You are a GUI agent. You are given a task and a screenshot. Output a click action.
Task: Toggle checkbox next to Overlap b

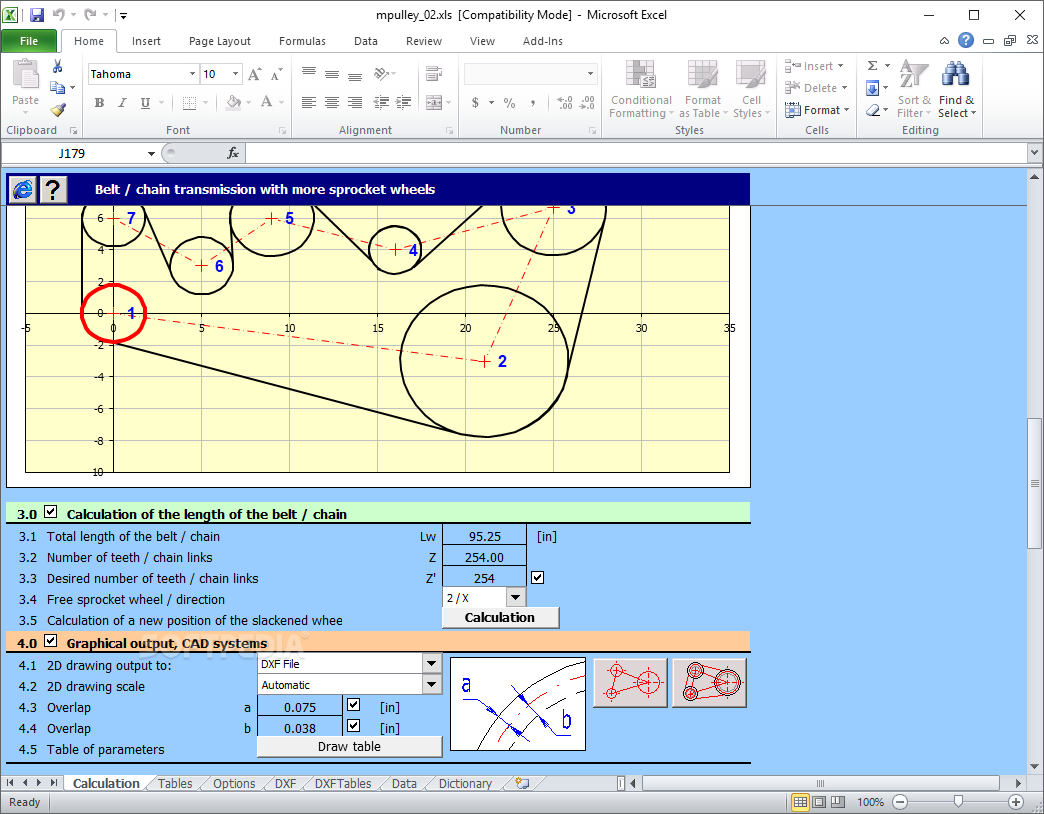[354, 725]
